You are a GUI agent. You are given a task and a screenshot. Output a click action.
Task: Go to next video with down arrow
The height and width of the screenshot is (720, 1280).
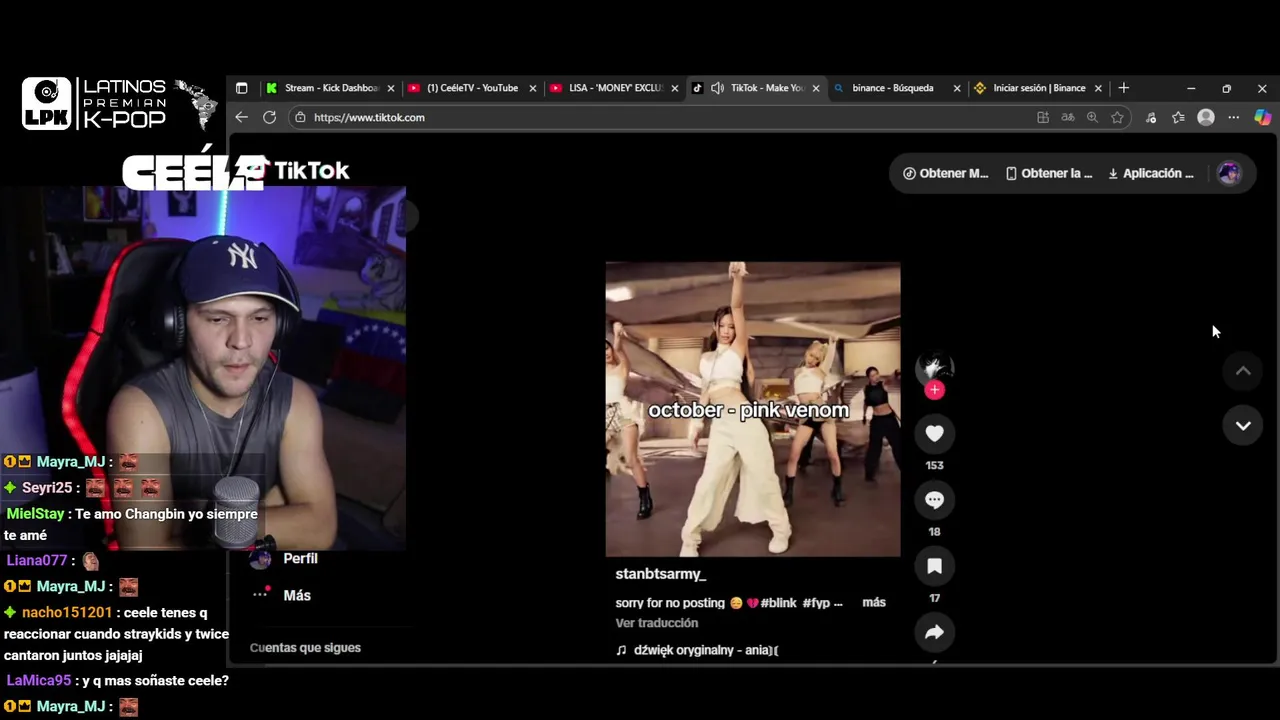coord(1243,426)
